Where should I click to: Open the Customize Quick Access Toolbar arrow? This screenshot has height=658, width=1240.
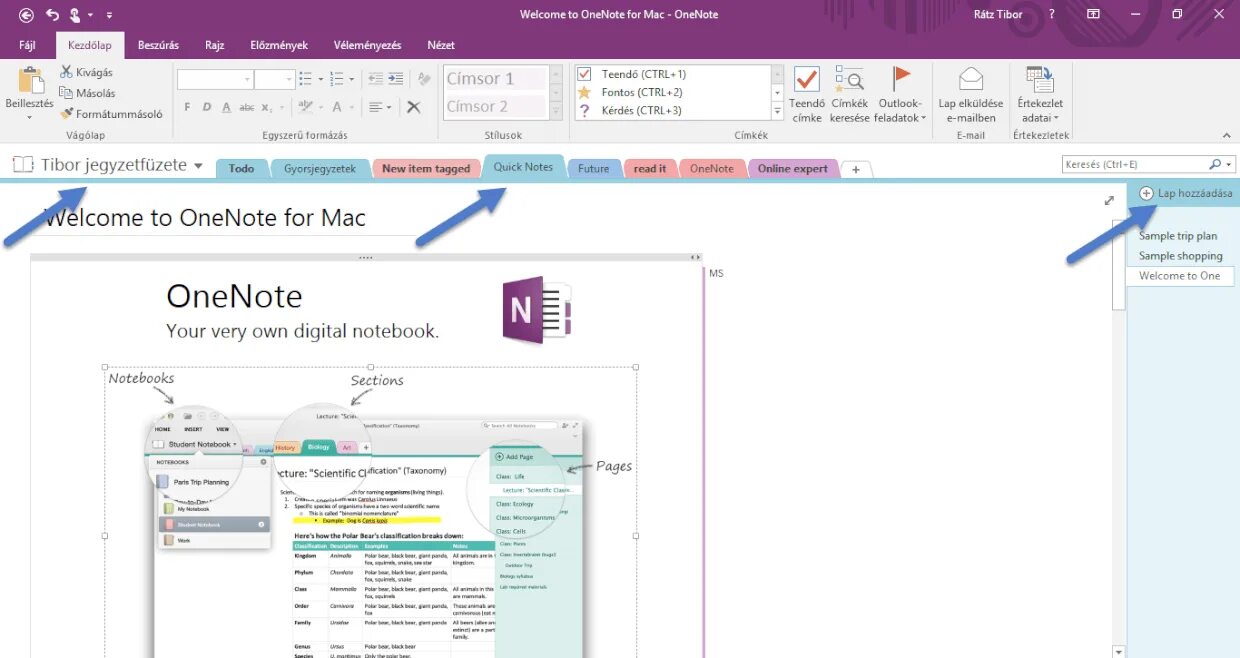pos(109,16)
